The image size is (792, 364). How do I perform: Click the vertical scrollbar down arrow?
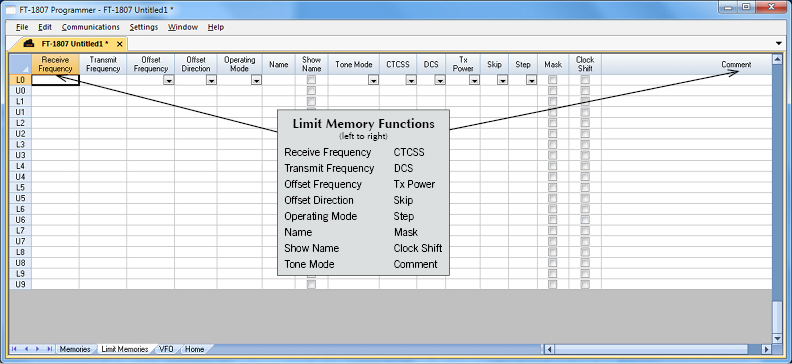(x=778, y=338)
